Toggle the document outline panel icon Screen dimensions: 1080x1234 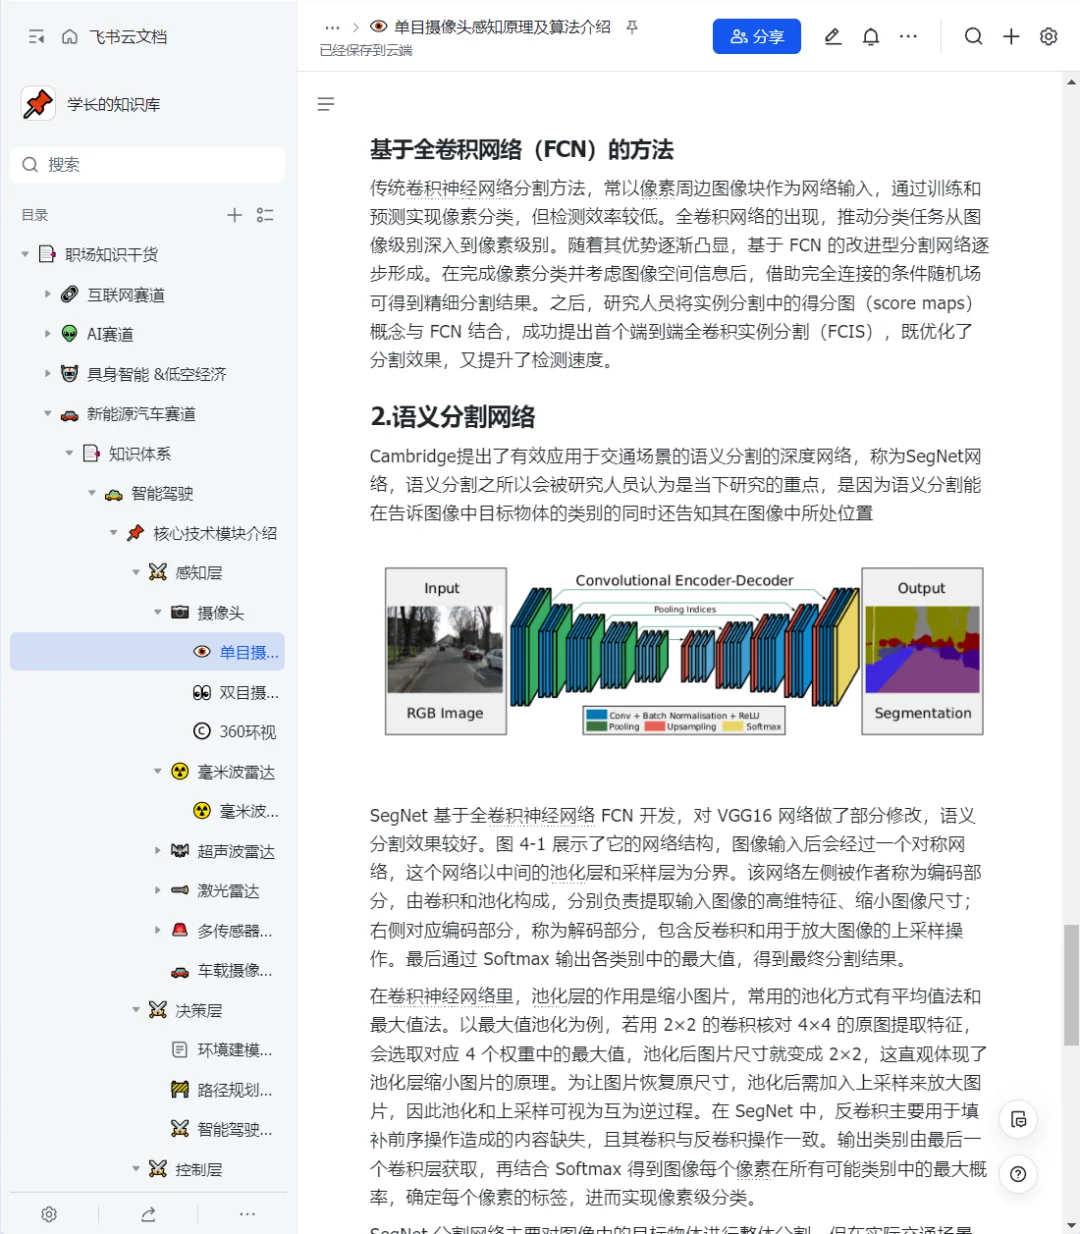click(325, 104)
